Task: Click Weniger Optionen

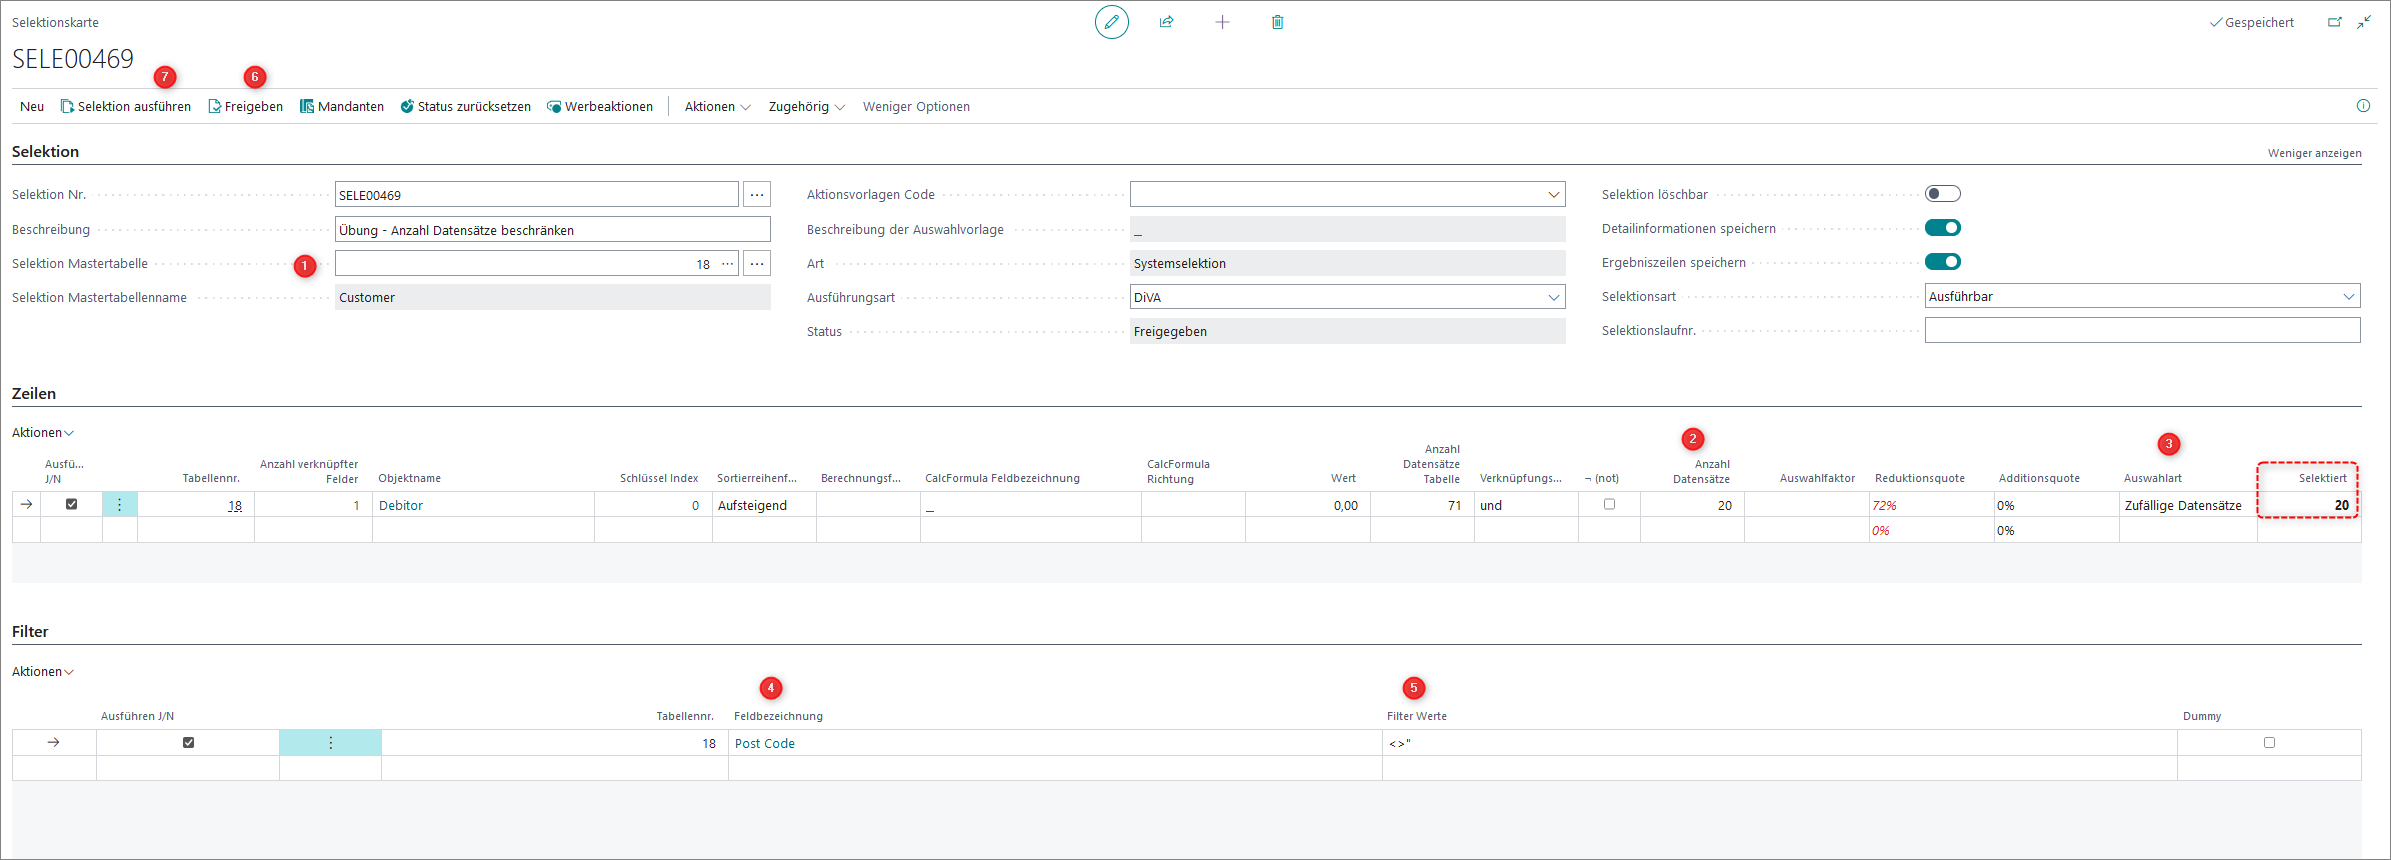Action: tap(916, 106)
